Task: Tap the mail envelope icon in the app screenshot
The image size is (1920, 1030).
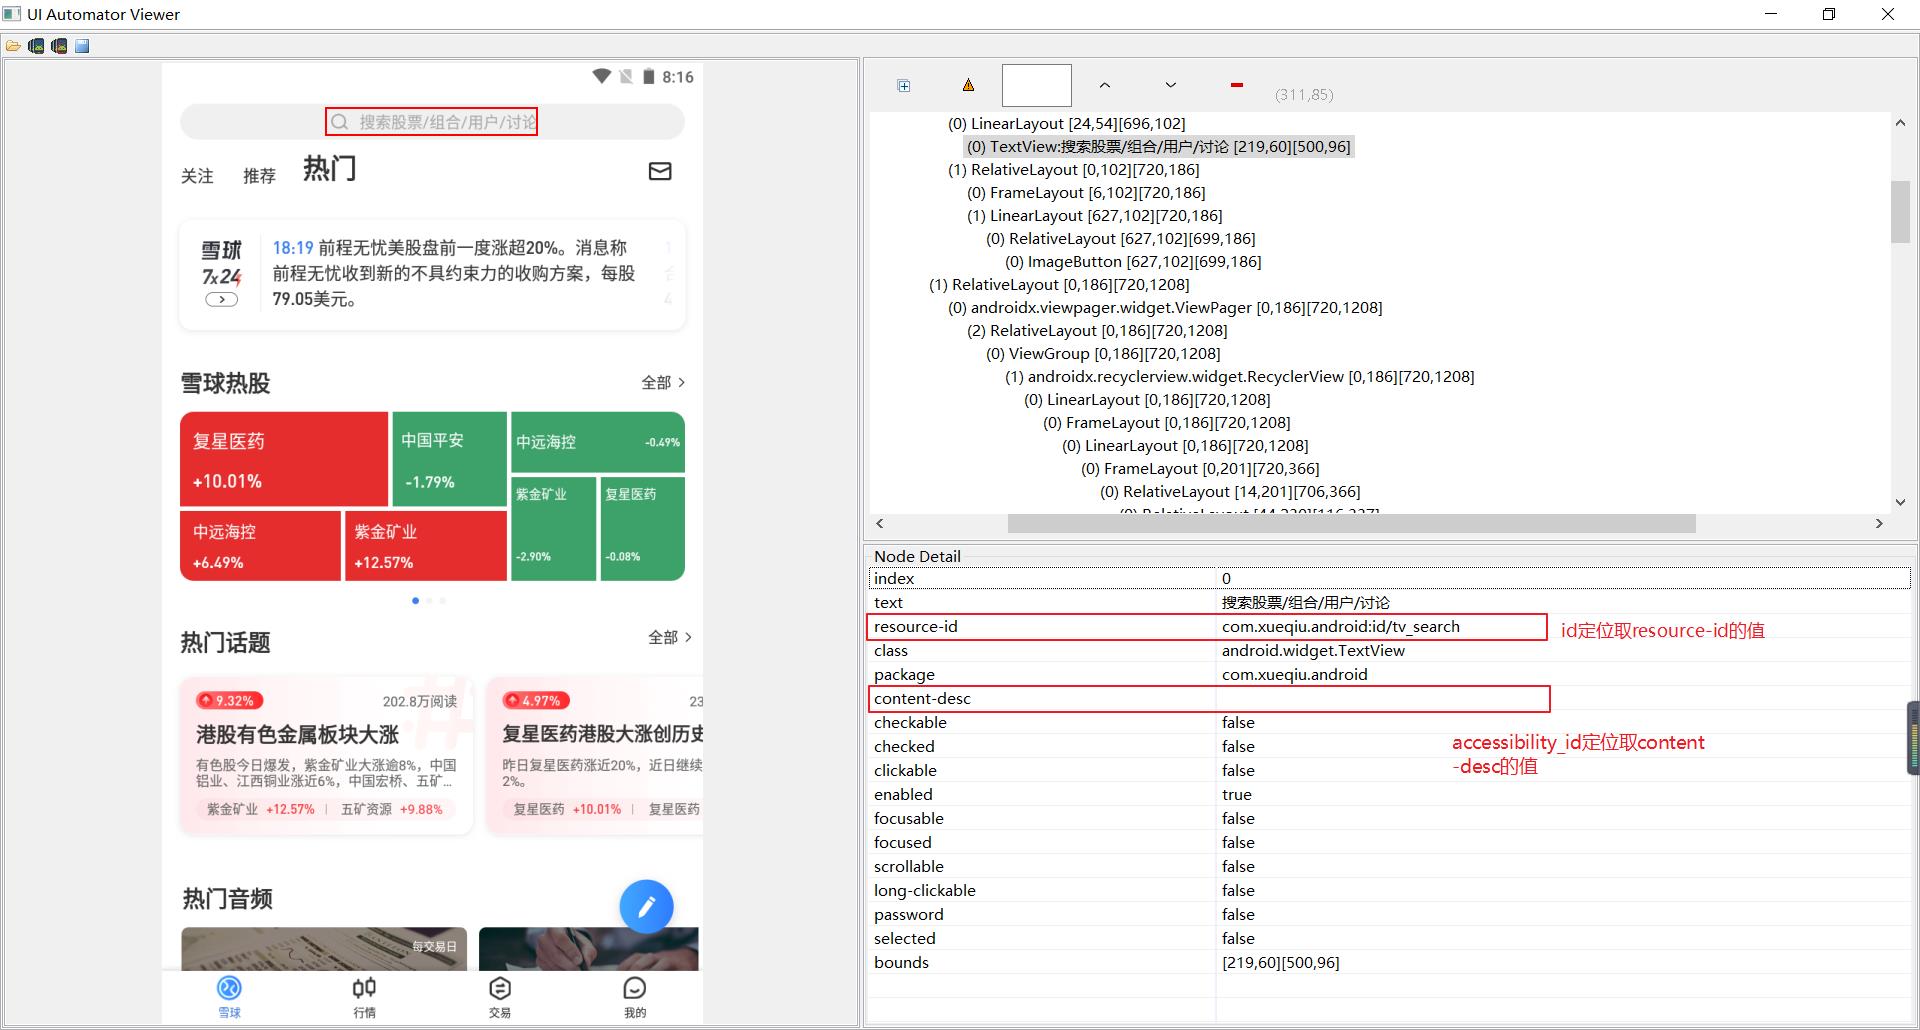Action: [660, 171]
